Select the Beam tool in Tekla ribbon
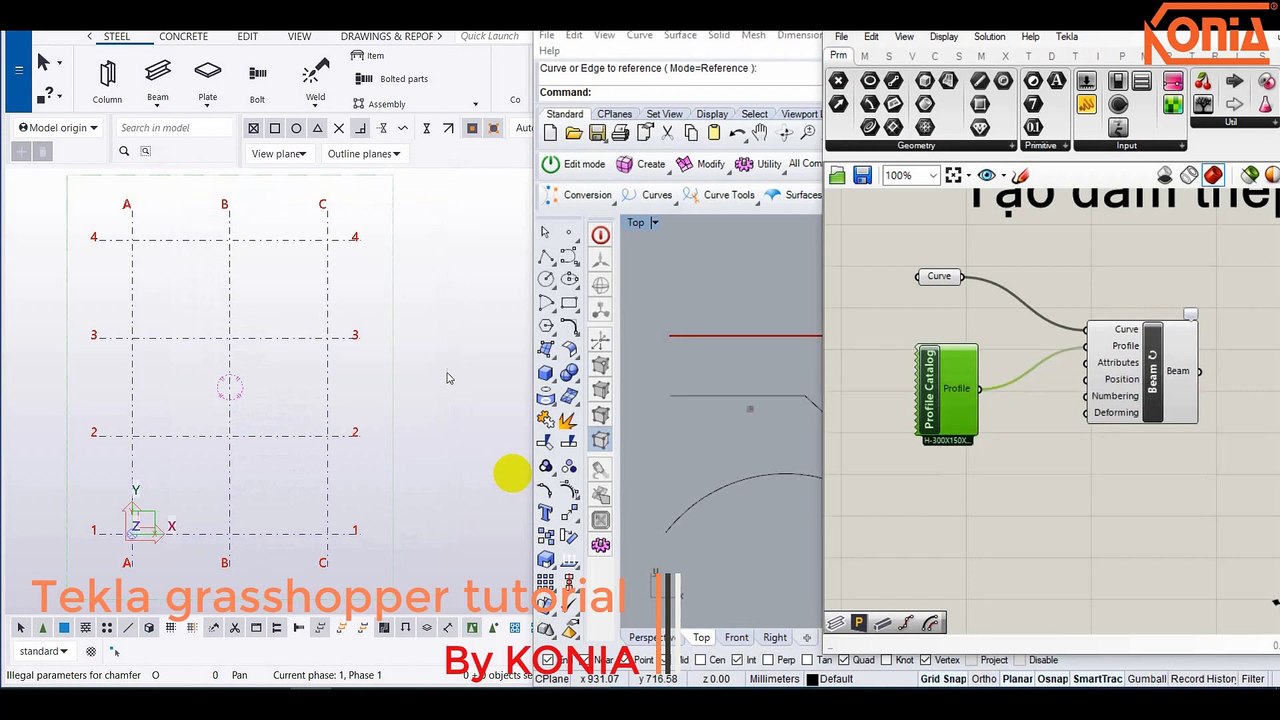Image resolution: width=1280 pixels, height=720 pixels. coord(158,80)
